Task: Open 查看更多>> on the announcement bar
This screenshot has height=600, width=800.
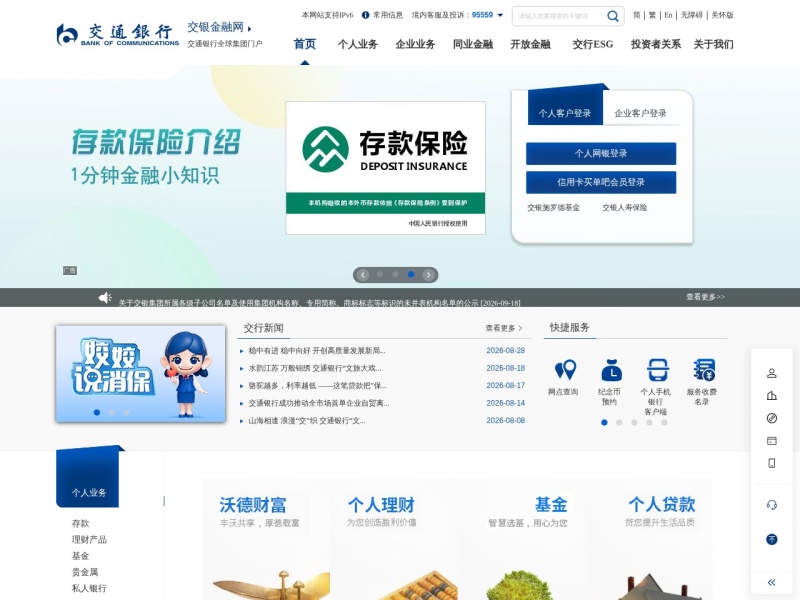Action: (705, 297)
